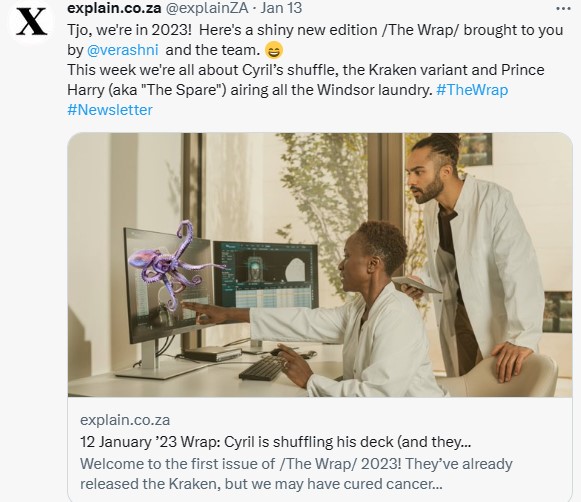Screen dimensions: 581x502
Task: Open the #TheWrap hashtag
Action: (472, 90)
